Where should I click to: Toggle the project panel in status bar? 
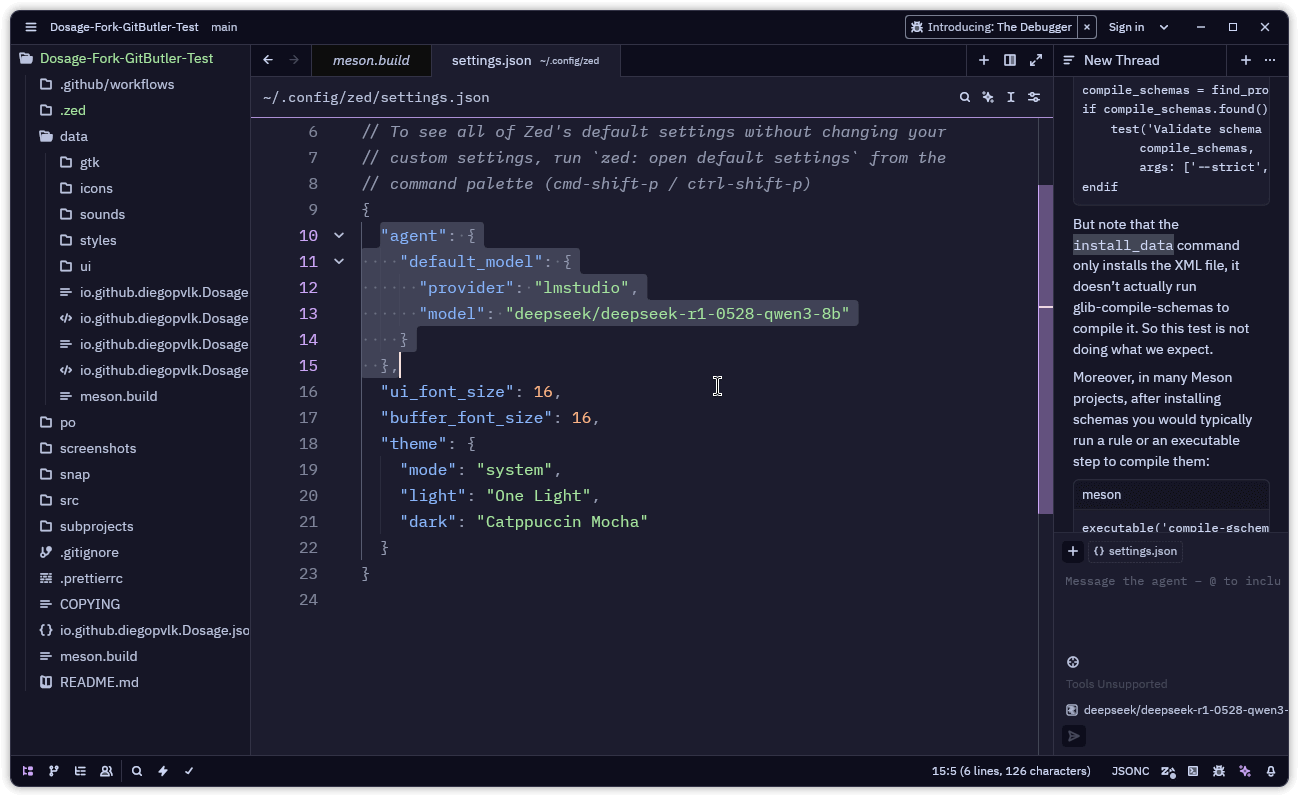tap(28, 771)
